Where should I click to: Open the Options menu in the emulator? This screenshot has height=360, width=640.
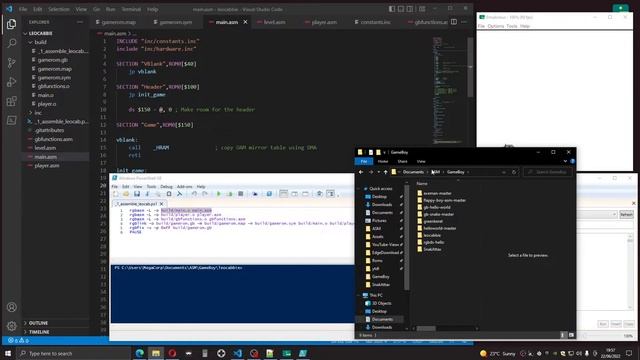pyautogui.click(x=496, y=26)
